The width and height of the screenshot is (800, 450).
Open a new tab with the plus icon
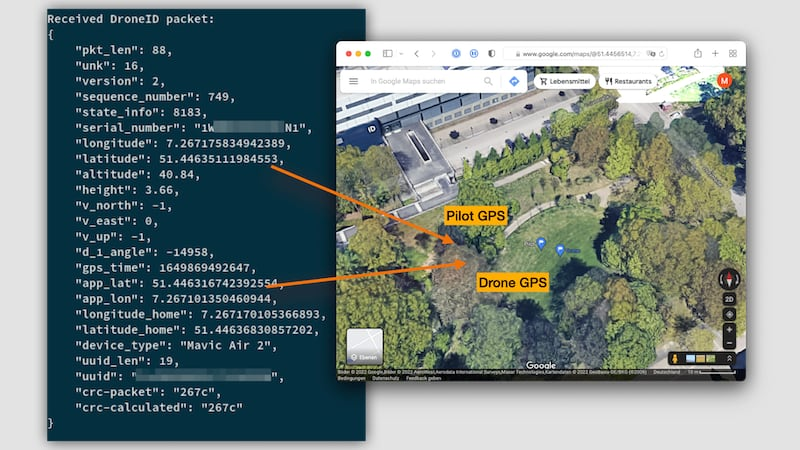tap(715, 53)
